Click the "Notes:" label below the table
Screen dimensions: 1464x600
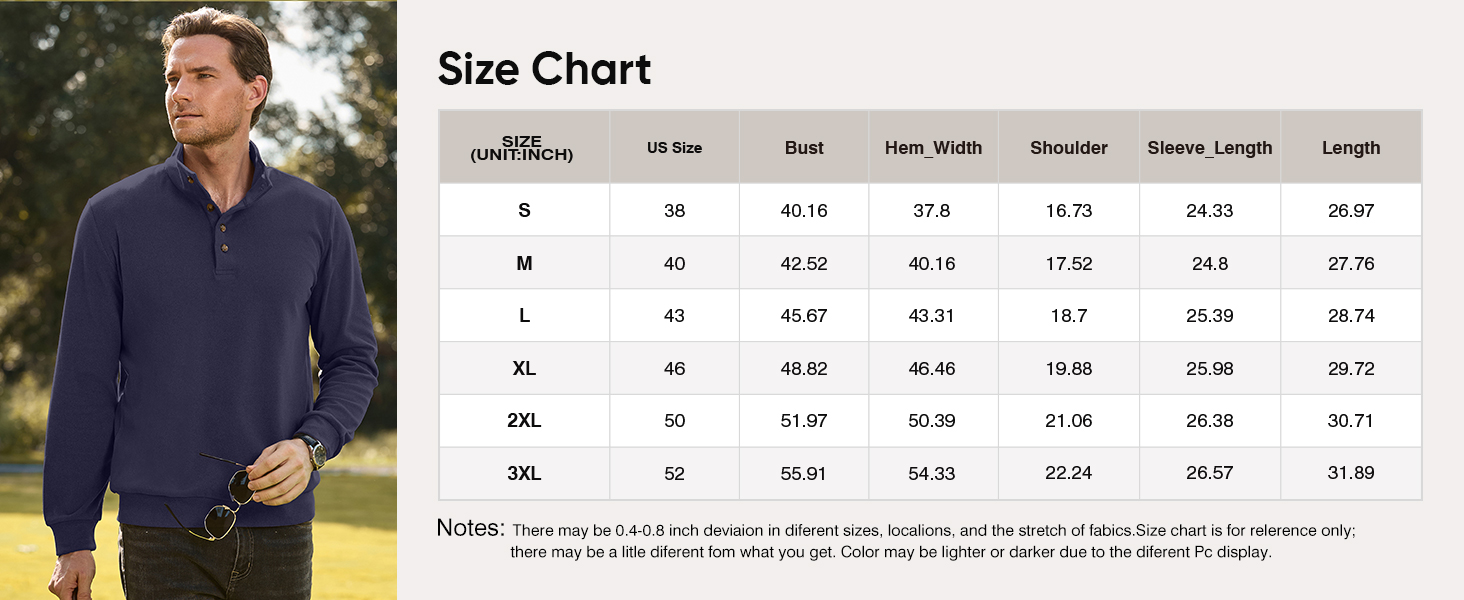coord(470,528)
